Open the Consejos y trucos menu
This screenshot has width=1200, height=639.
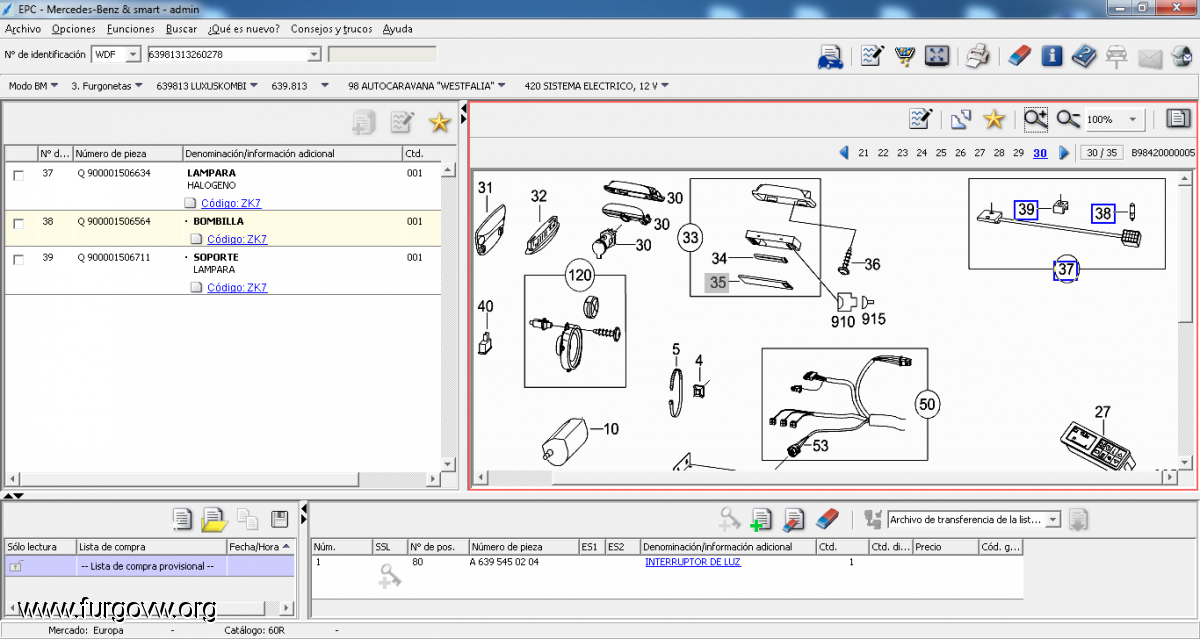click(331, 29)
